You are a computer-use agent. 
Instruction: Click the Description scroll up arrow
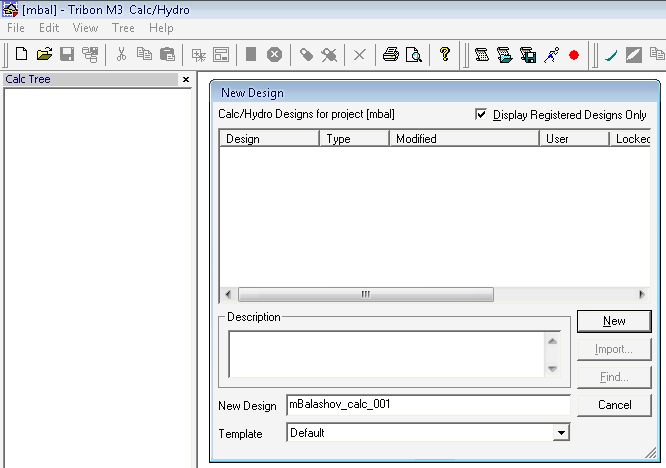(552, 341)
